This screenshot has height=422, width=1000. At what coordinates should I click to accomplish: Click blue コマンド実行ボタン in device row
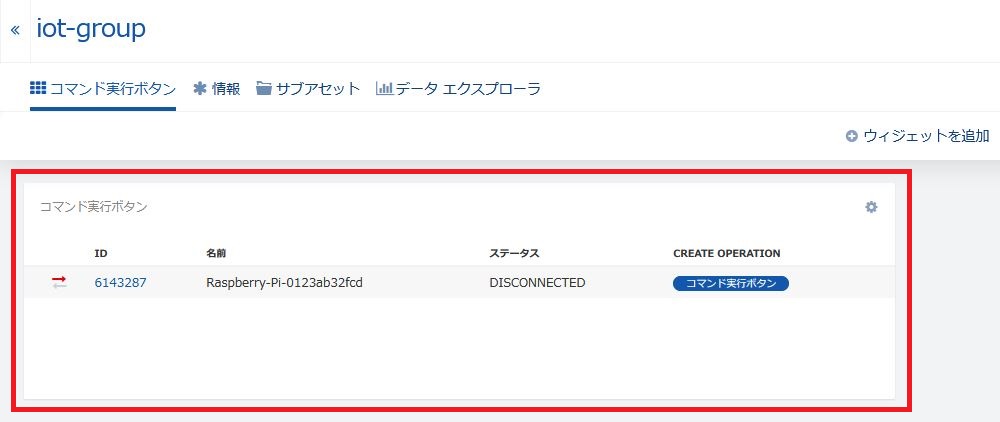coord(731,284)
